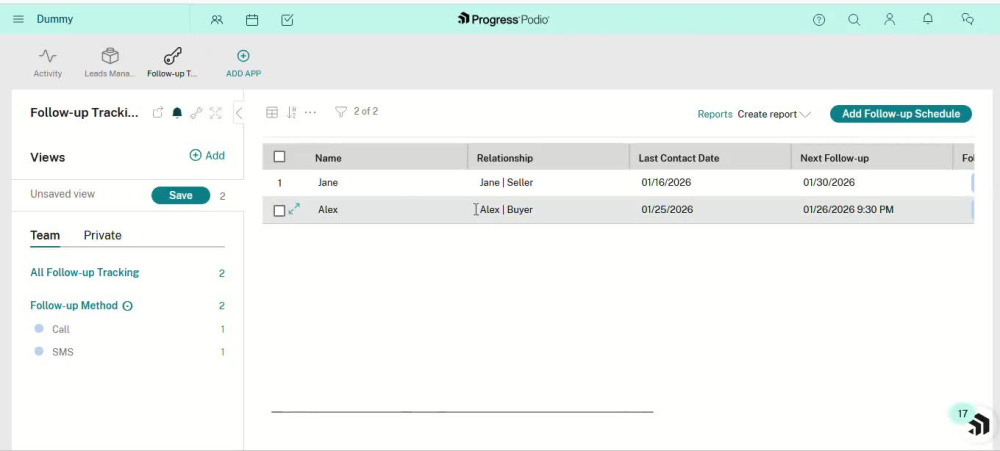
Task: Click the Unsaved view label
Action: tap(62, 194)
